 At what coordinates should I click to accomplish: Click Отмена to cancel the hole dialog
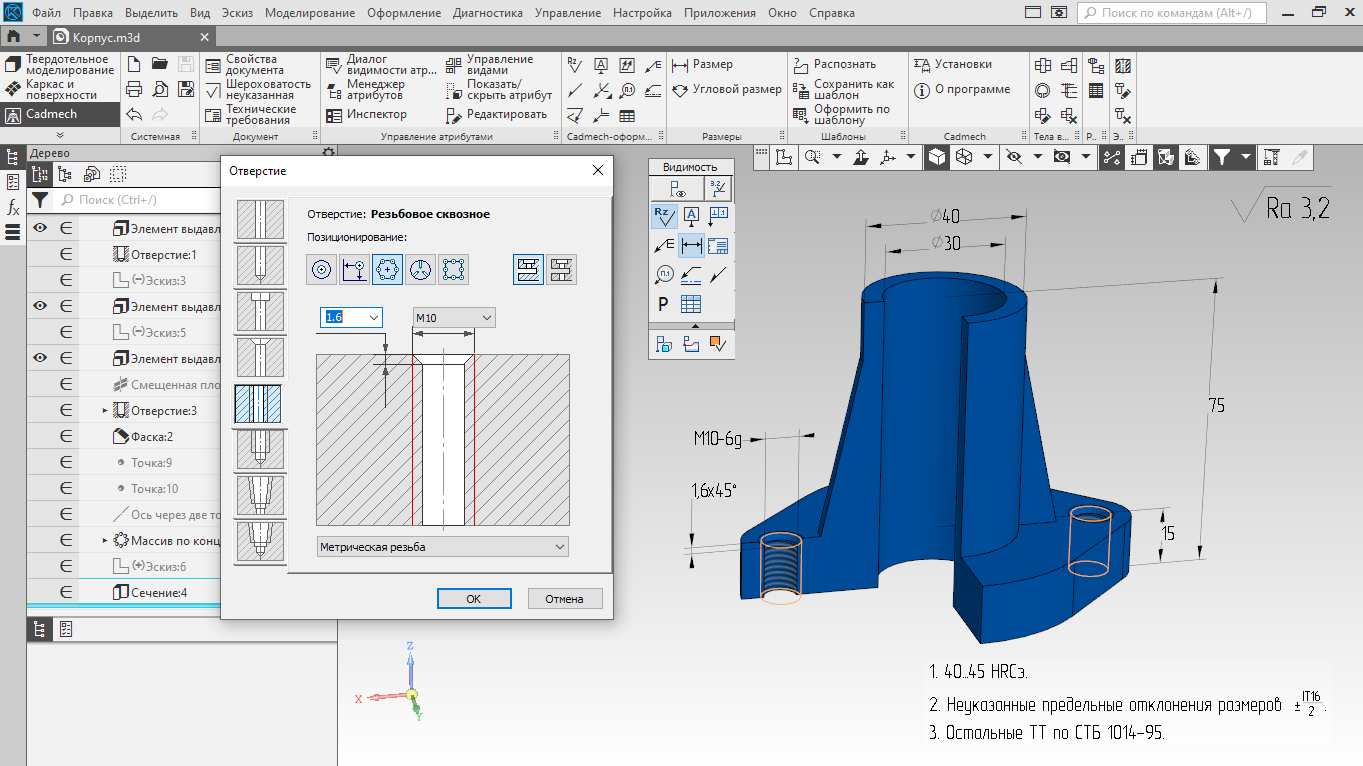tap(564, 599)
